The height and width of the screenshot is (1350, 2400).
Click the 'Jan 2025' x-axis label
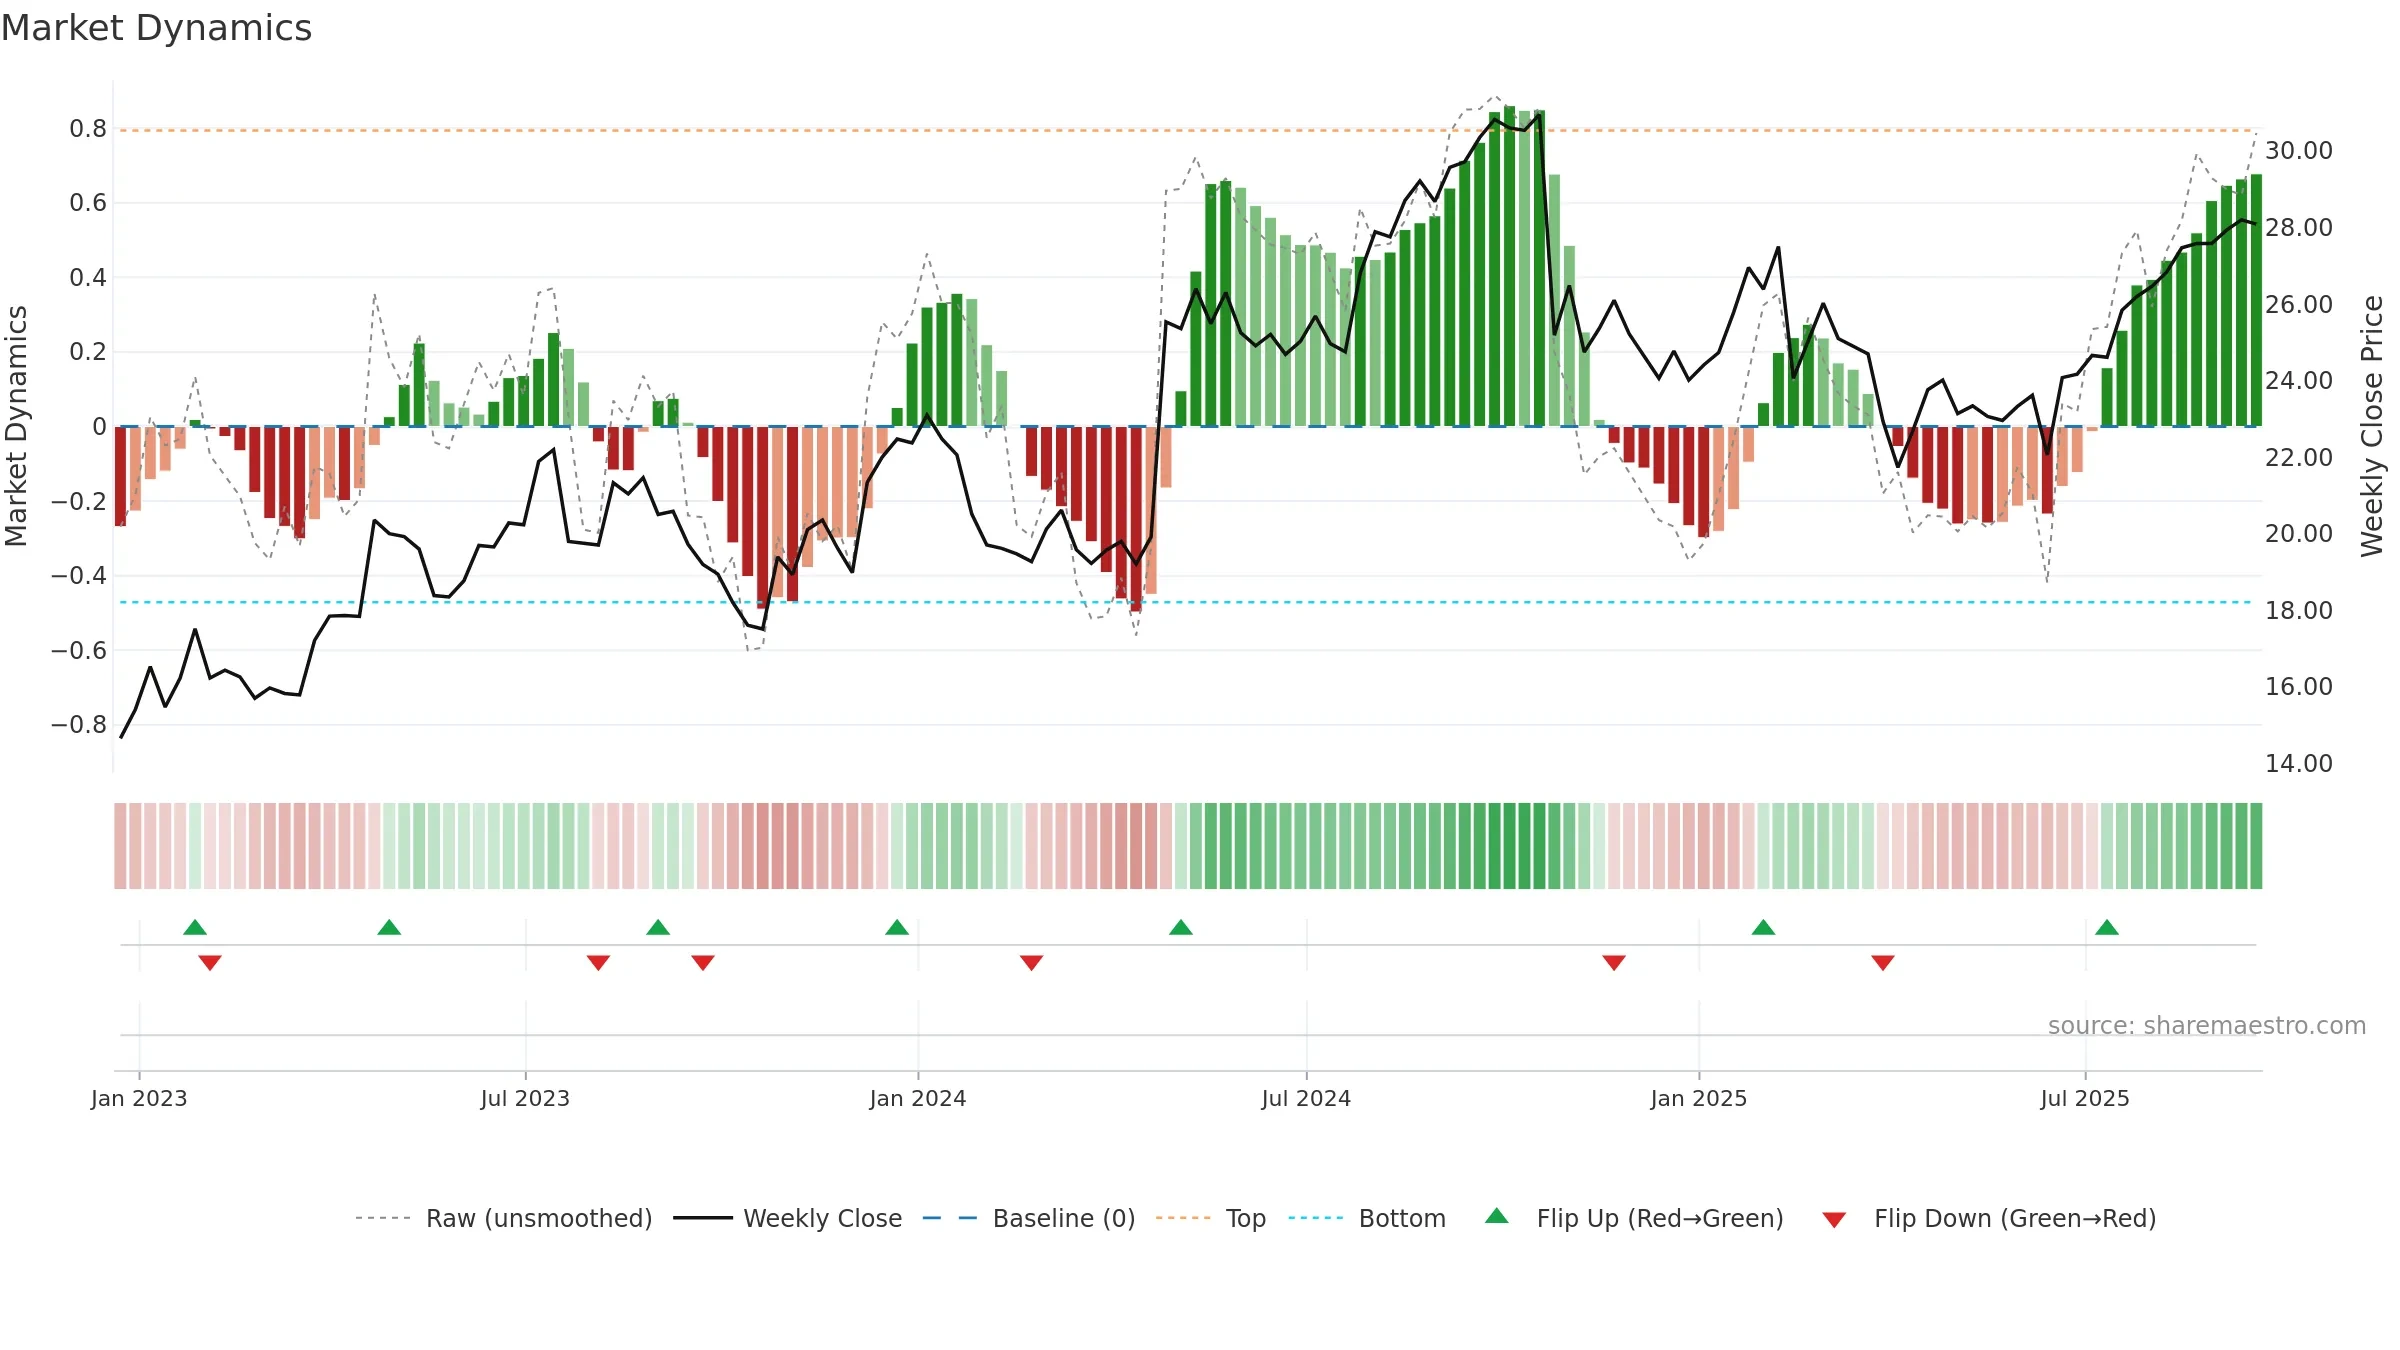coord(1699,1098)
